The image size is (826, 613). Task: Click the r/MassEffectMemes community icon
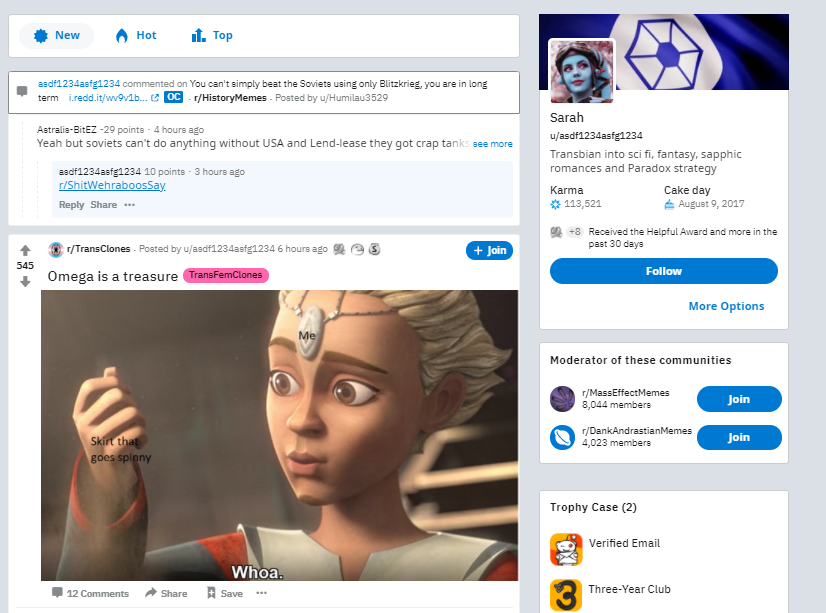tap(563, 399)
